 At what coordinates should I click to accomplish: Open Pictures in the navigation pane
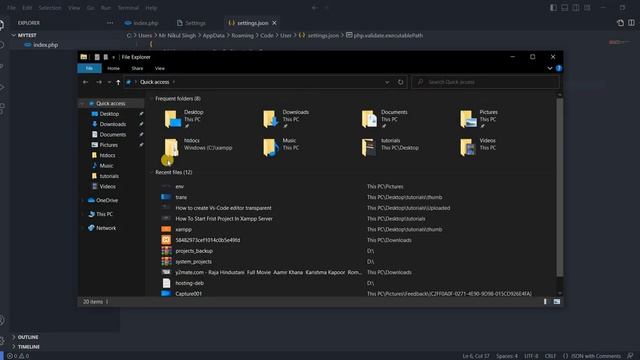104,145
